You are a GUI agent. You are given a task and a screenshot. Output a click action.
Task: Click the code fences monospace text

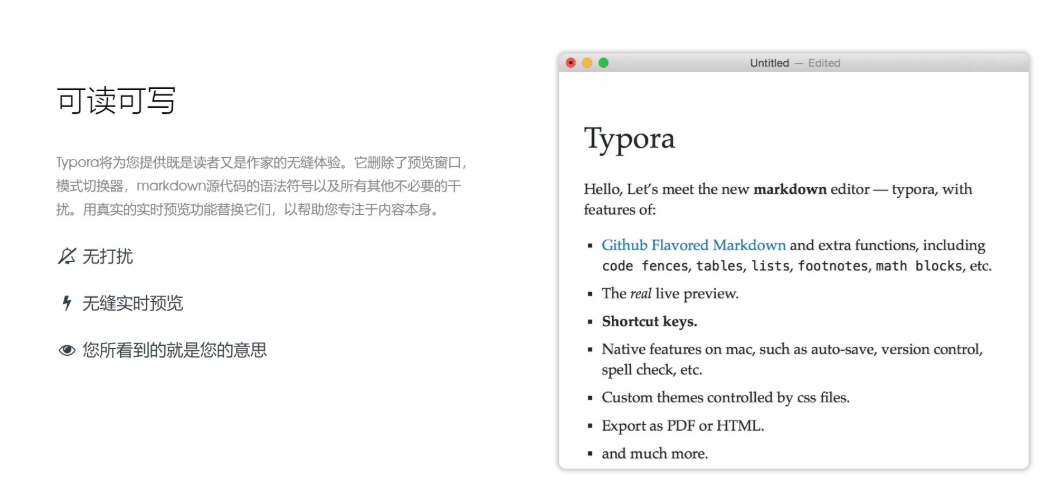645,266
